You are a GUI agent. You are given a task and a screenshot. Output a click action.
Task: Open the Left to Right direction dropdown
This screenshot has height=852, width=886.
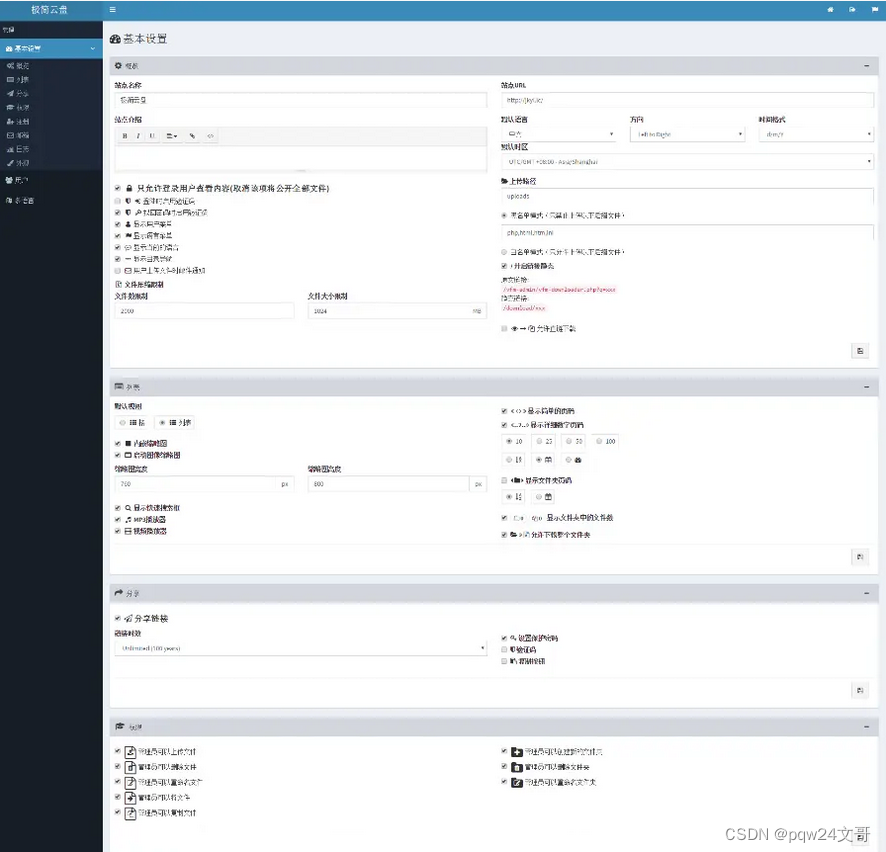coord(687,134)
